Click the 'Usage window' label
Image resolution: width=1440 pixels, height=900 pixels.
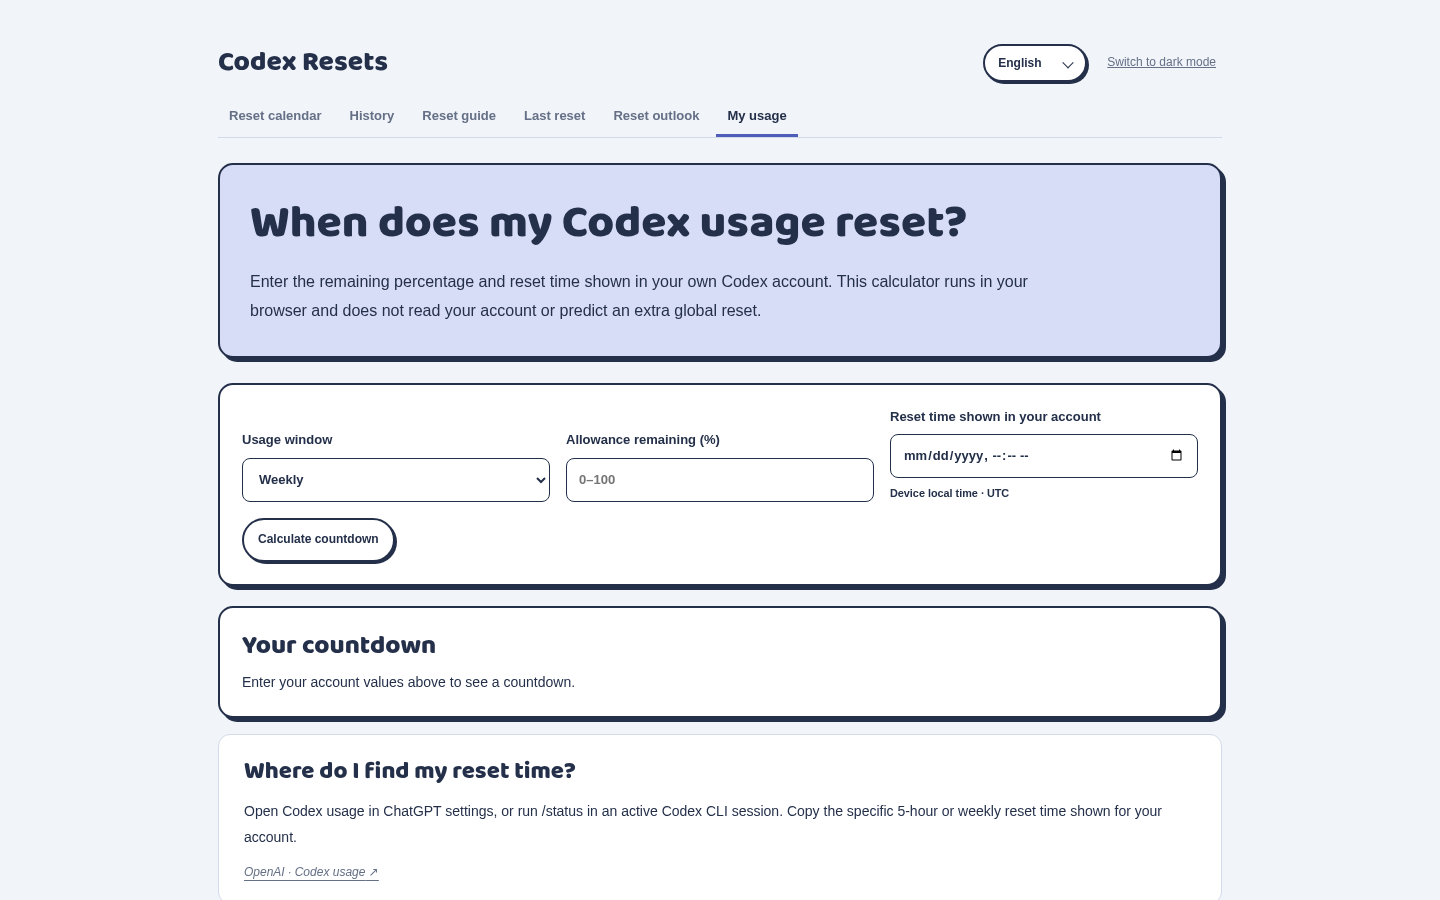coord(287,440)
